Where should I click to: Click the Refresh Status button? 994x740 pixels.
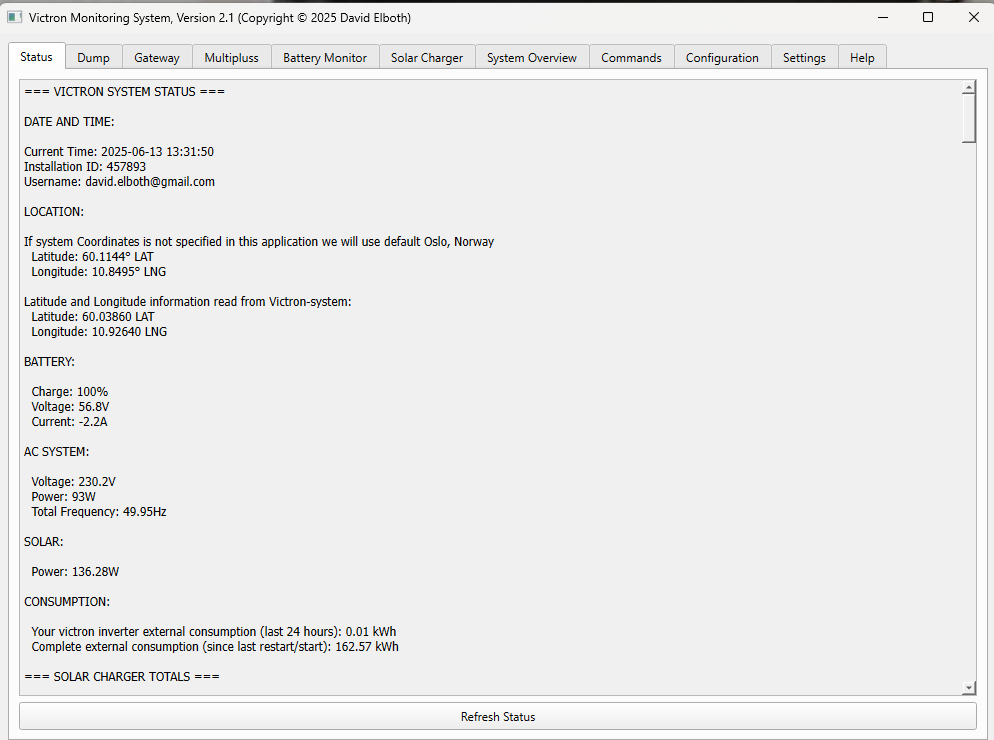498,717
